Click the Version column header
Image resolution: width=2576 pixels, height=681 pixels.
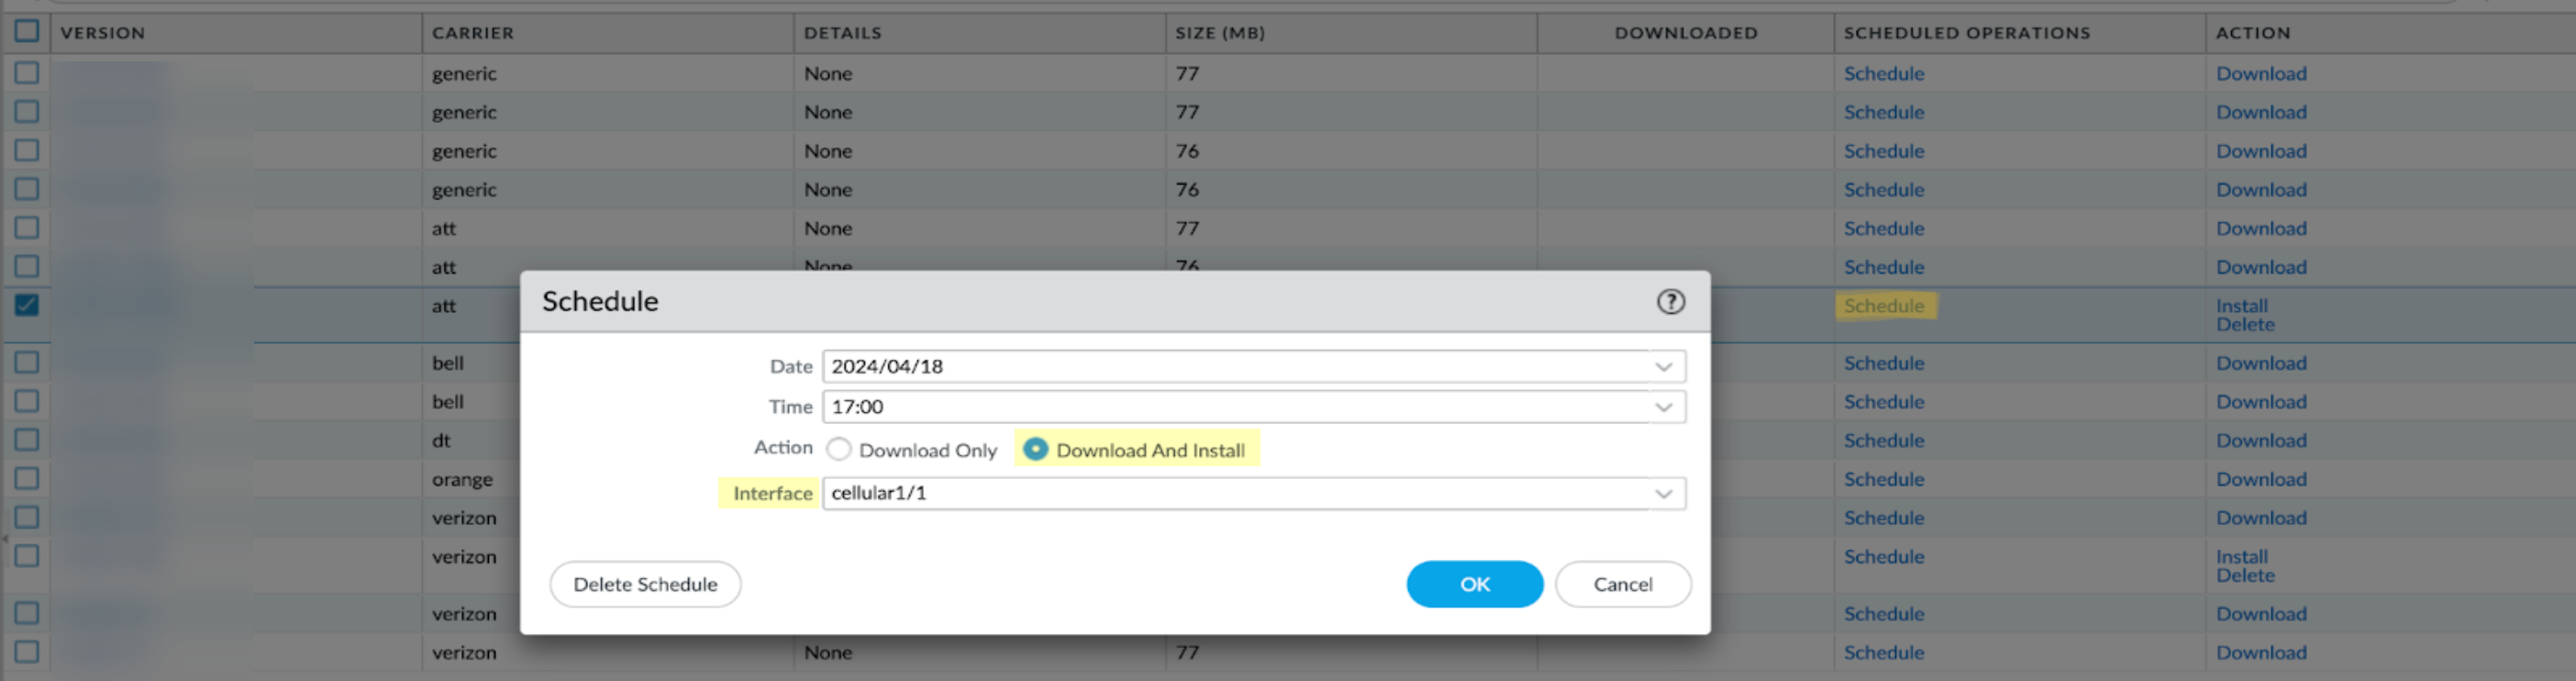[x=103, y=33]
